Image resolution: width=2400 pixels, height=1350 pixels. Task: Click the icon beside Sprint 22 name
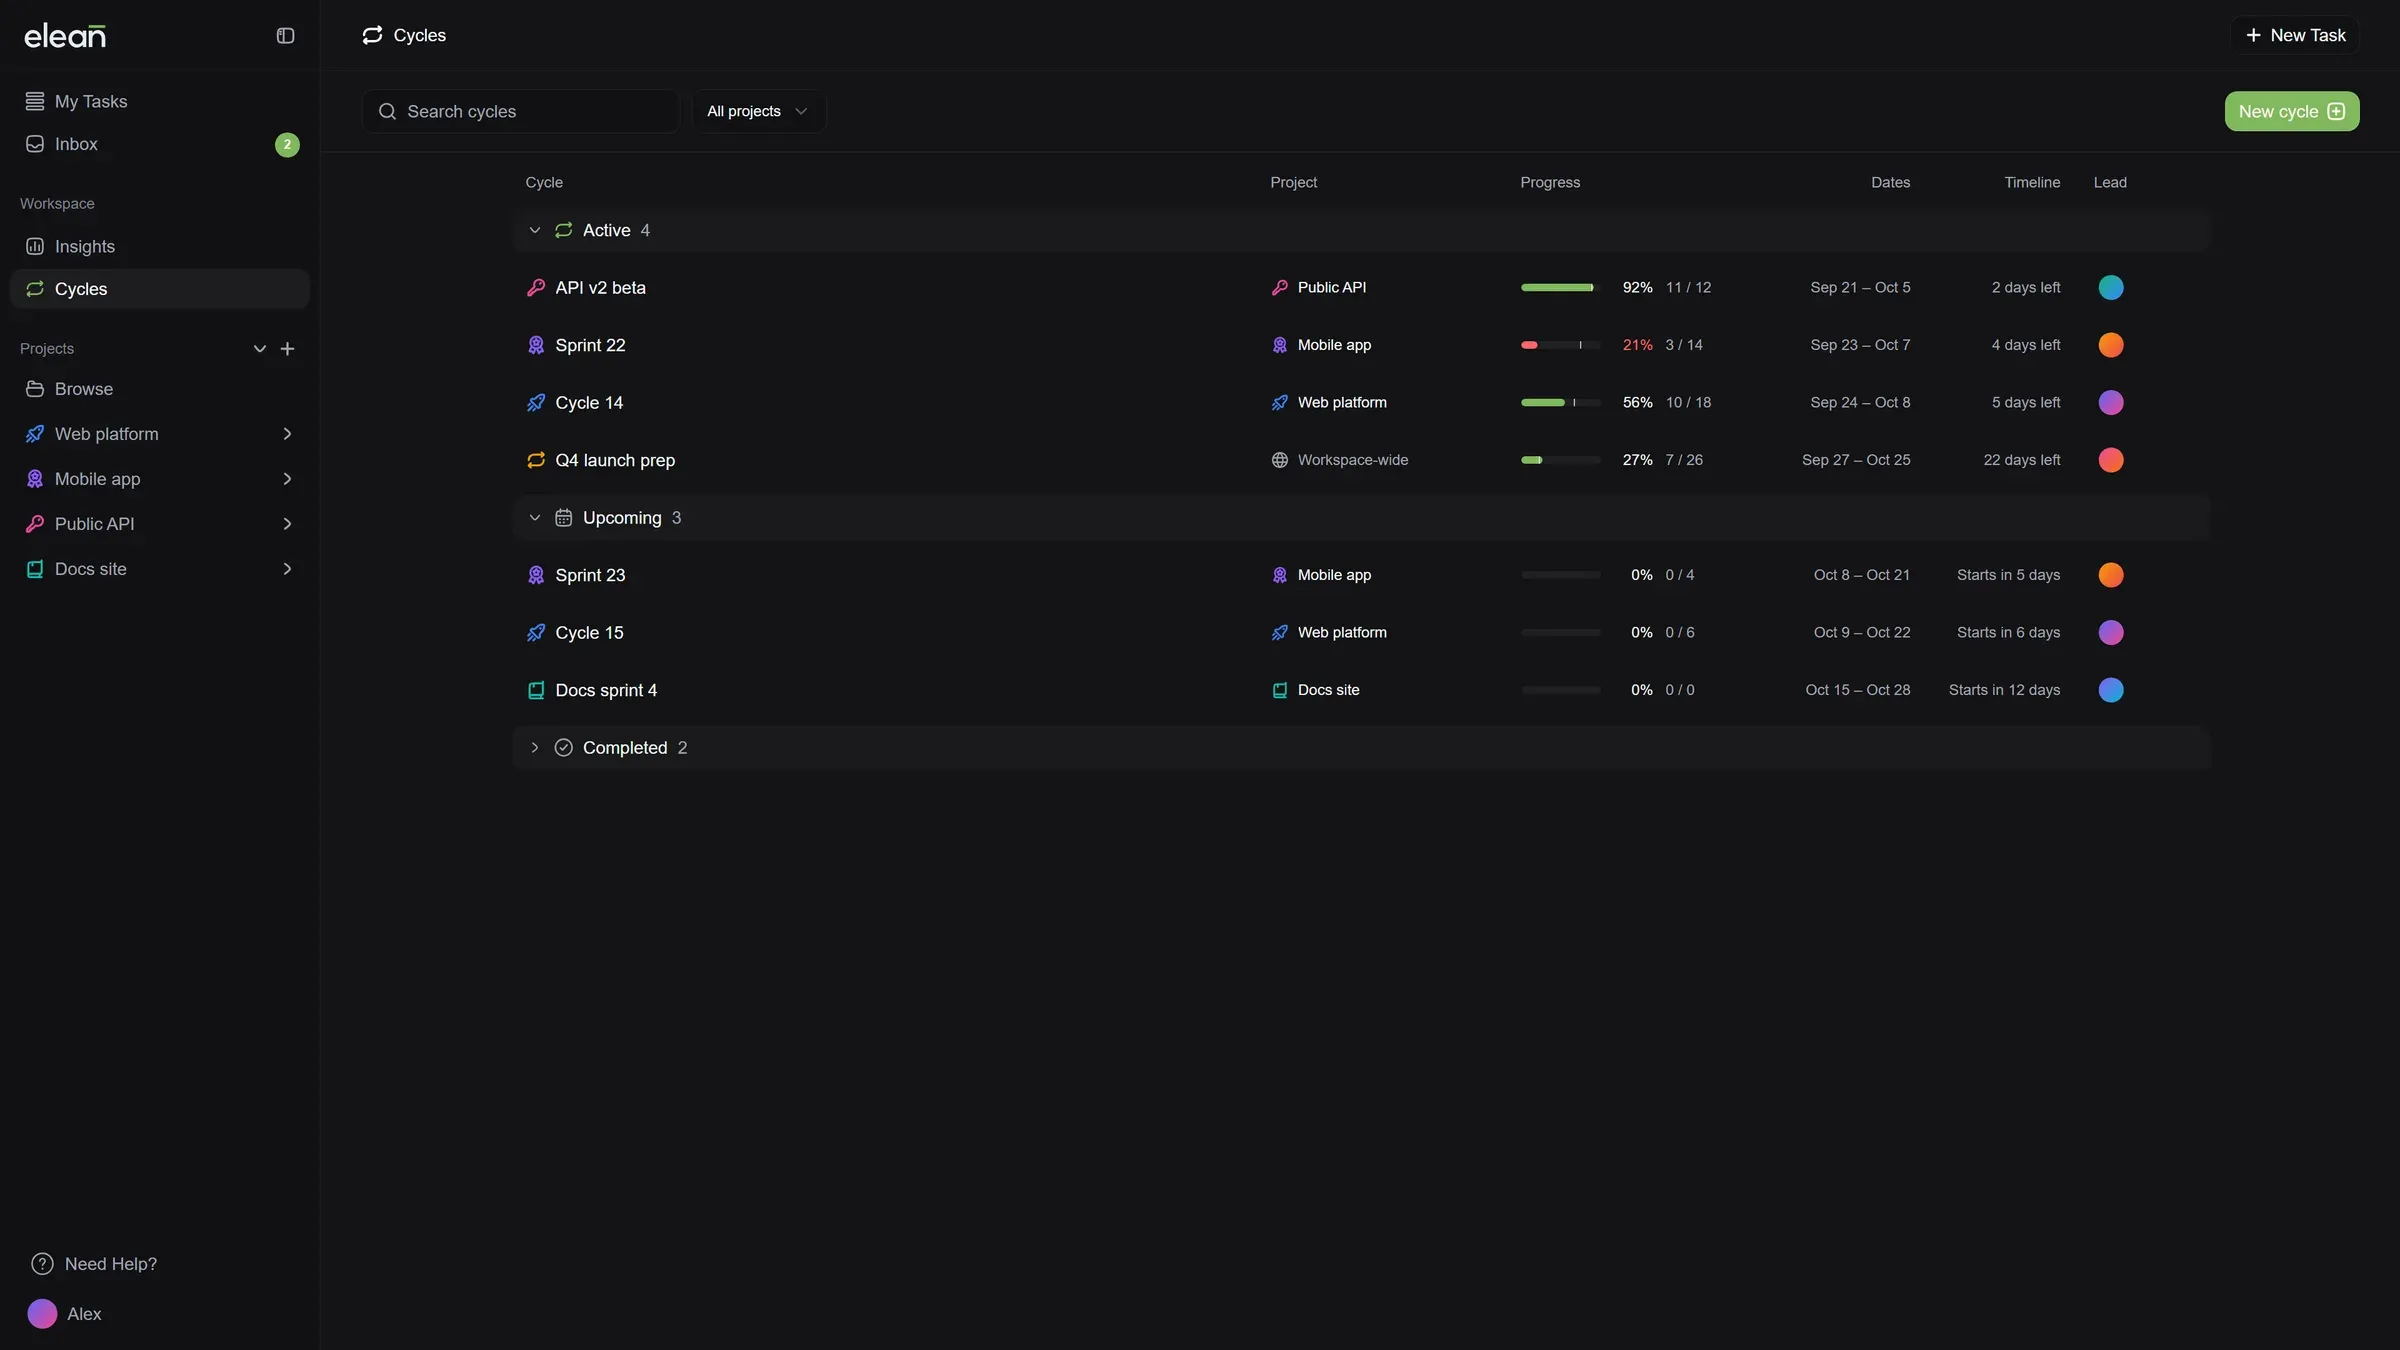pos(536,345)
